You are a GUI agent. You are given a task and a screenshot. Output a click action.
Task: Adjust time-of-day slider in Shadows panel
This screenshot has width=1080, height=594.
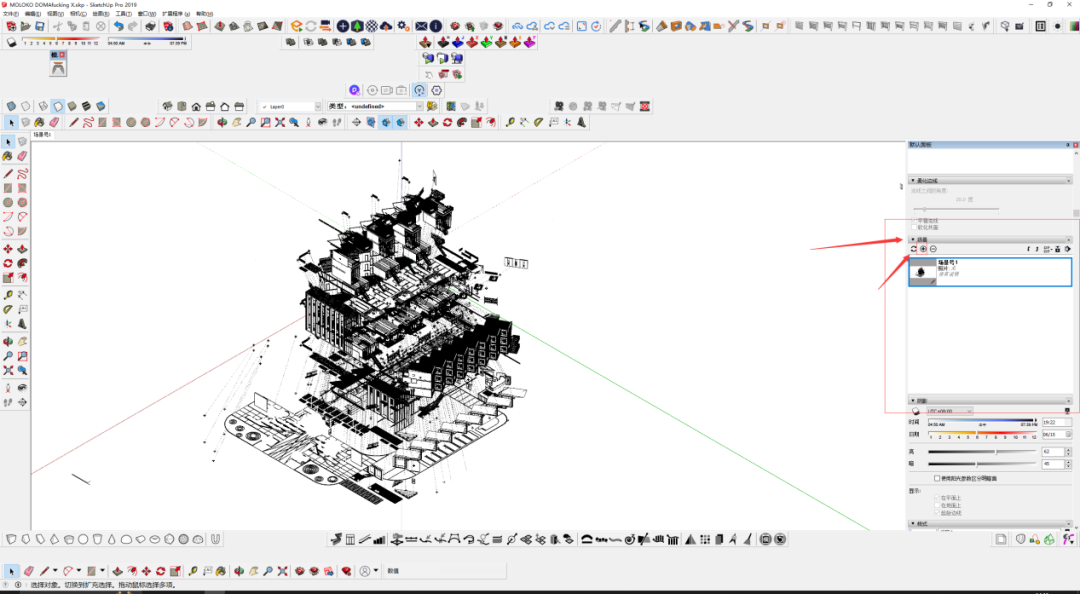[x=982, y=421]
